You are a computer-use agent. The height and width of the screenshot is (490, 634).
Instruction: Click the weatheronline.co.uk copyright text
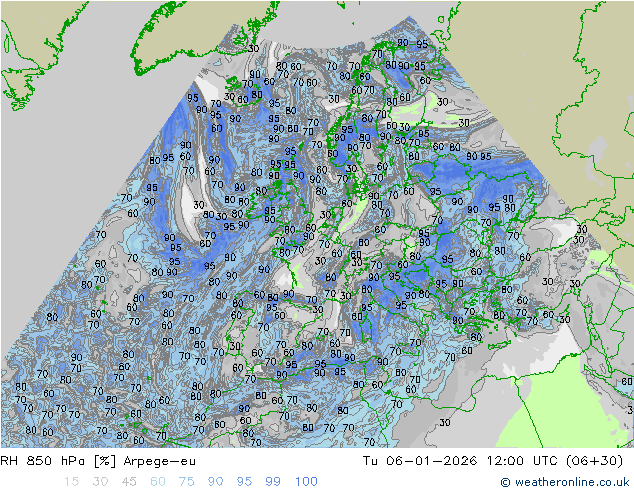pos(565,482)
